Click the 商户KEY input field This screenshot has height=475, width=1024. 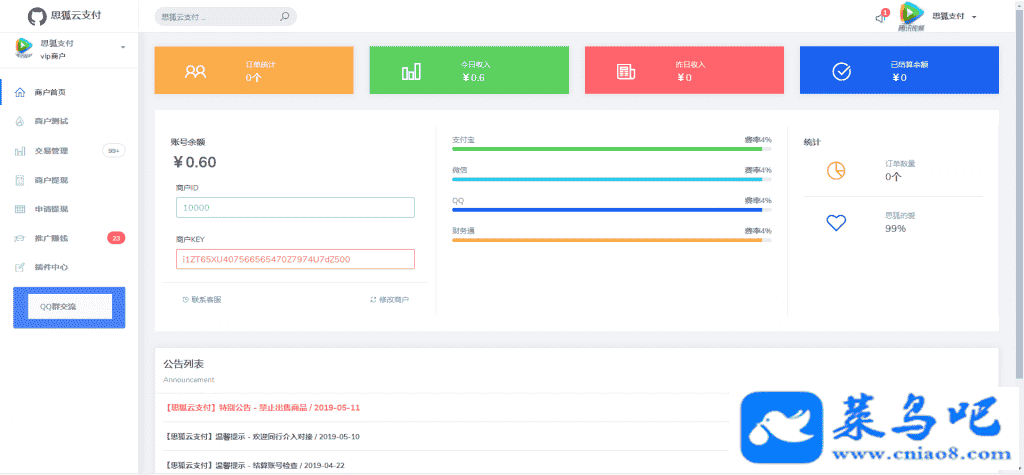click(295, 259)
